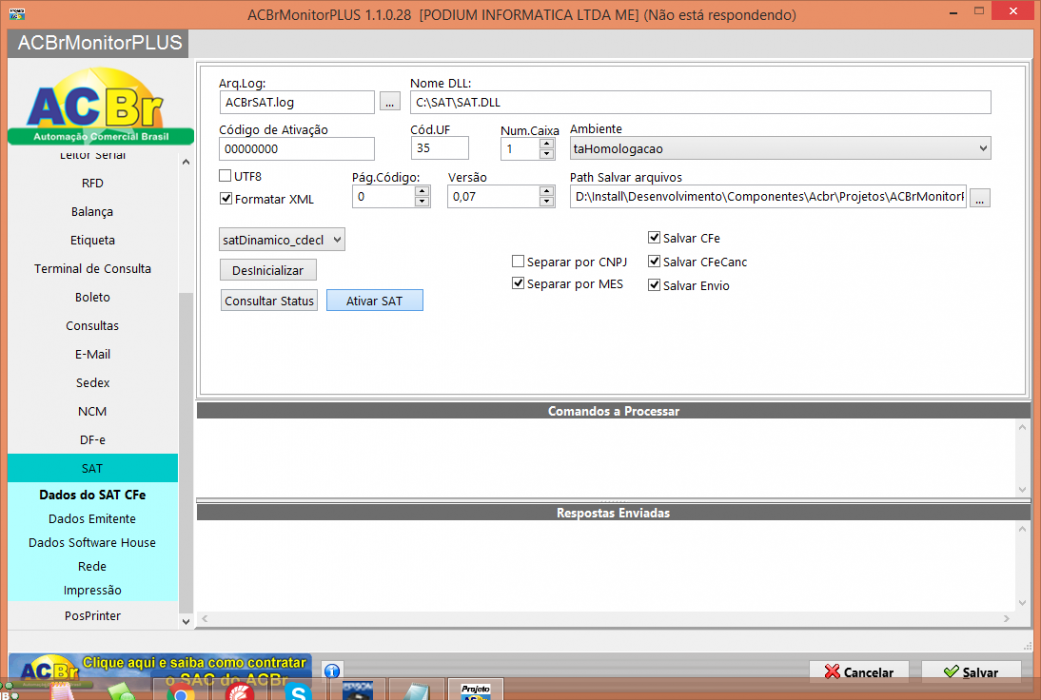Image resolution: width=1041 pixels, height=700 pixels.
Task: Enable Separar por CNPJ
Action: click(518, 262)
